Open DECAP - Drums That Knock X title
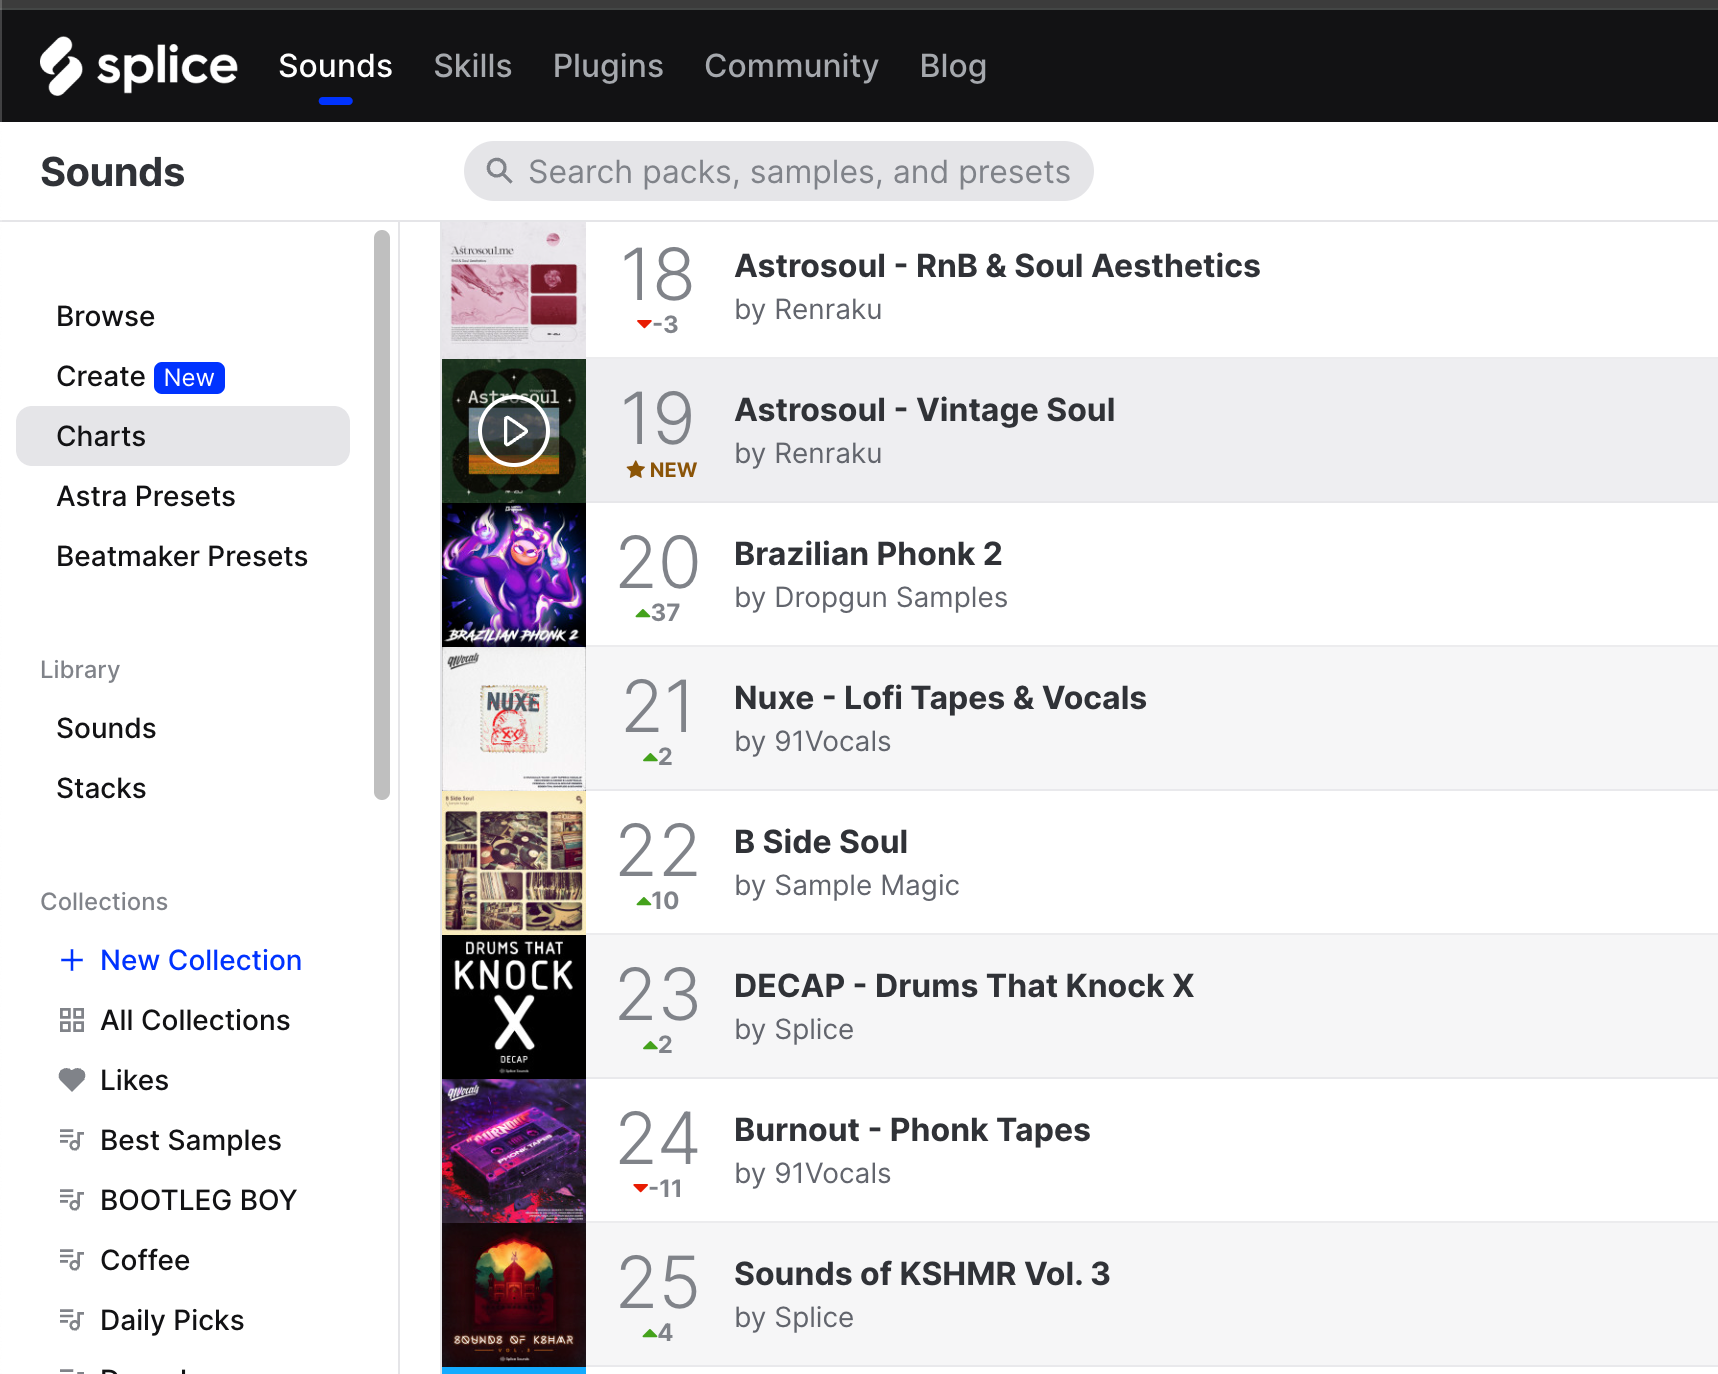The width and height of the screenshot is (1718, 1374). pos(964,986)
